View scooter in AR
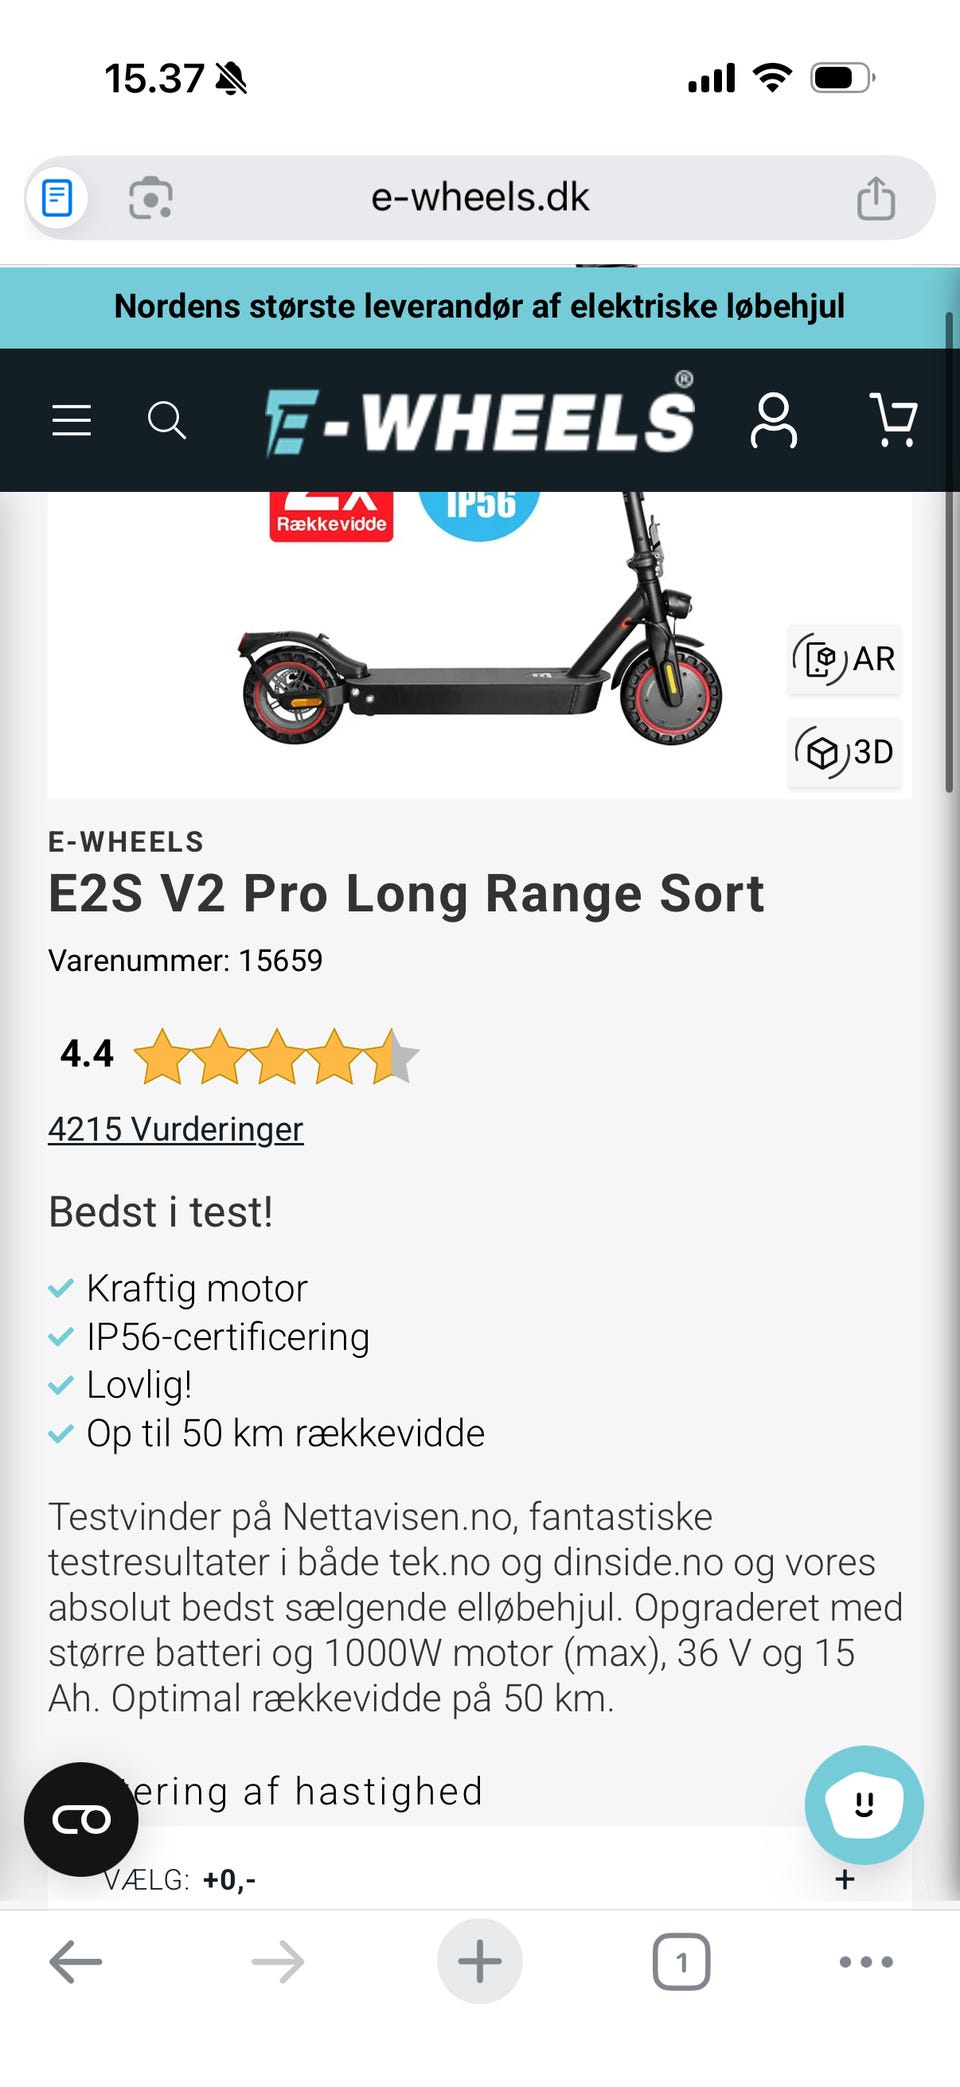This screenshot has width=960, height=2087. (845, 659)
